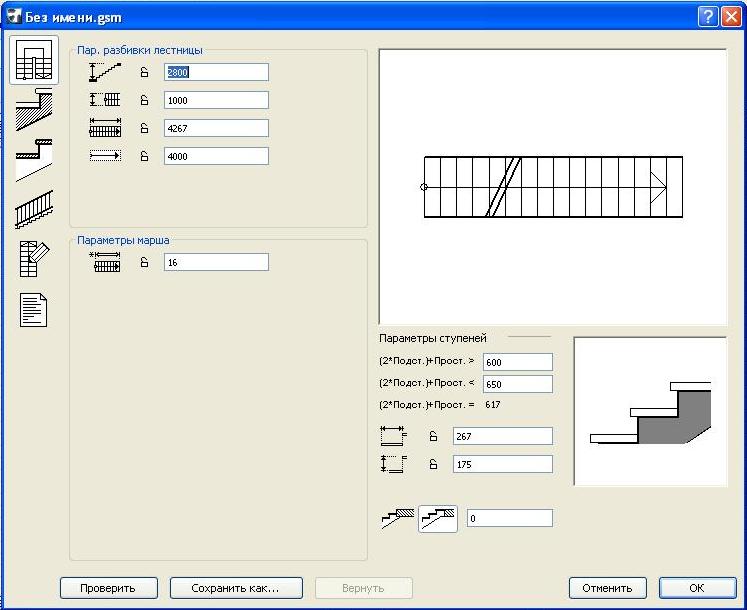Open the help question-mark button
This screenshot has height=610, width=747.
pos(708,17)
